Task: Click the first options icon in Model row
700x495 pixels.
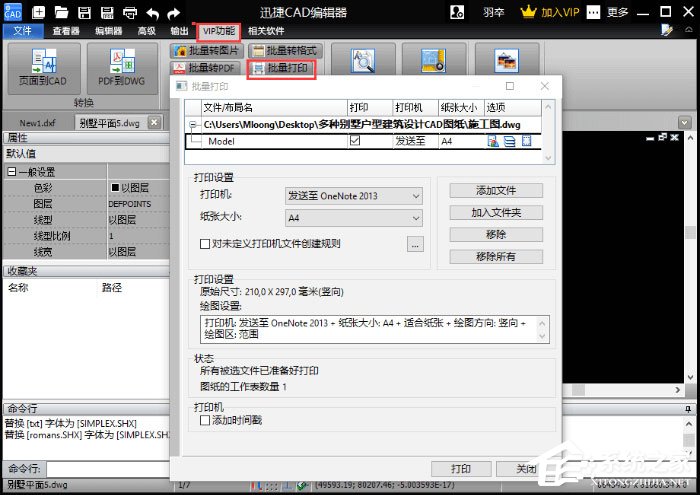Action: pyautogui.click(x=493, y=142)
